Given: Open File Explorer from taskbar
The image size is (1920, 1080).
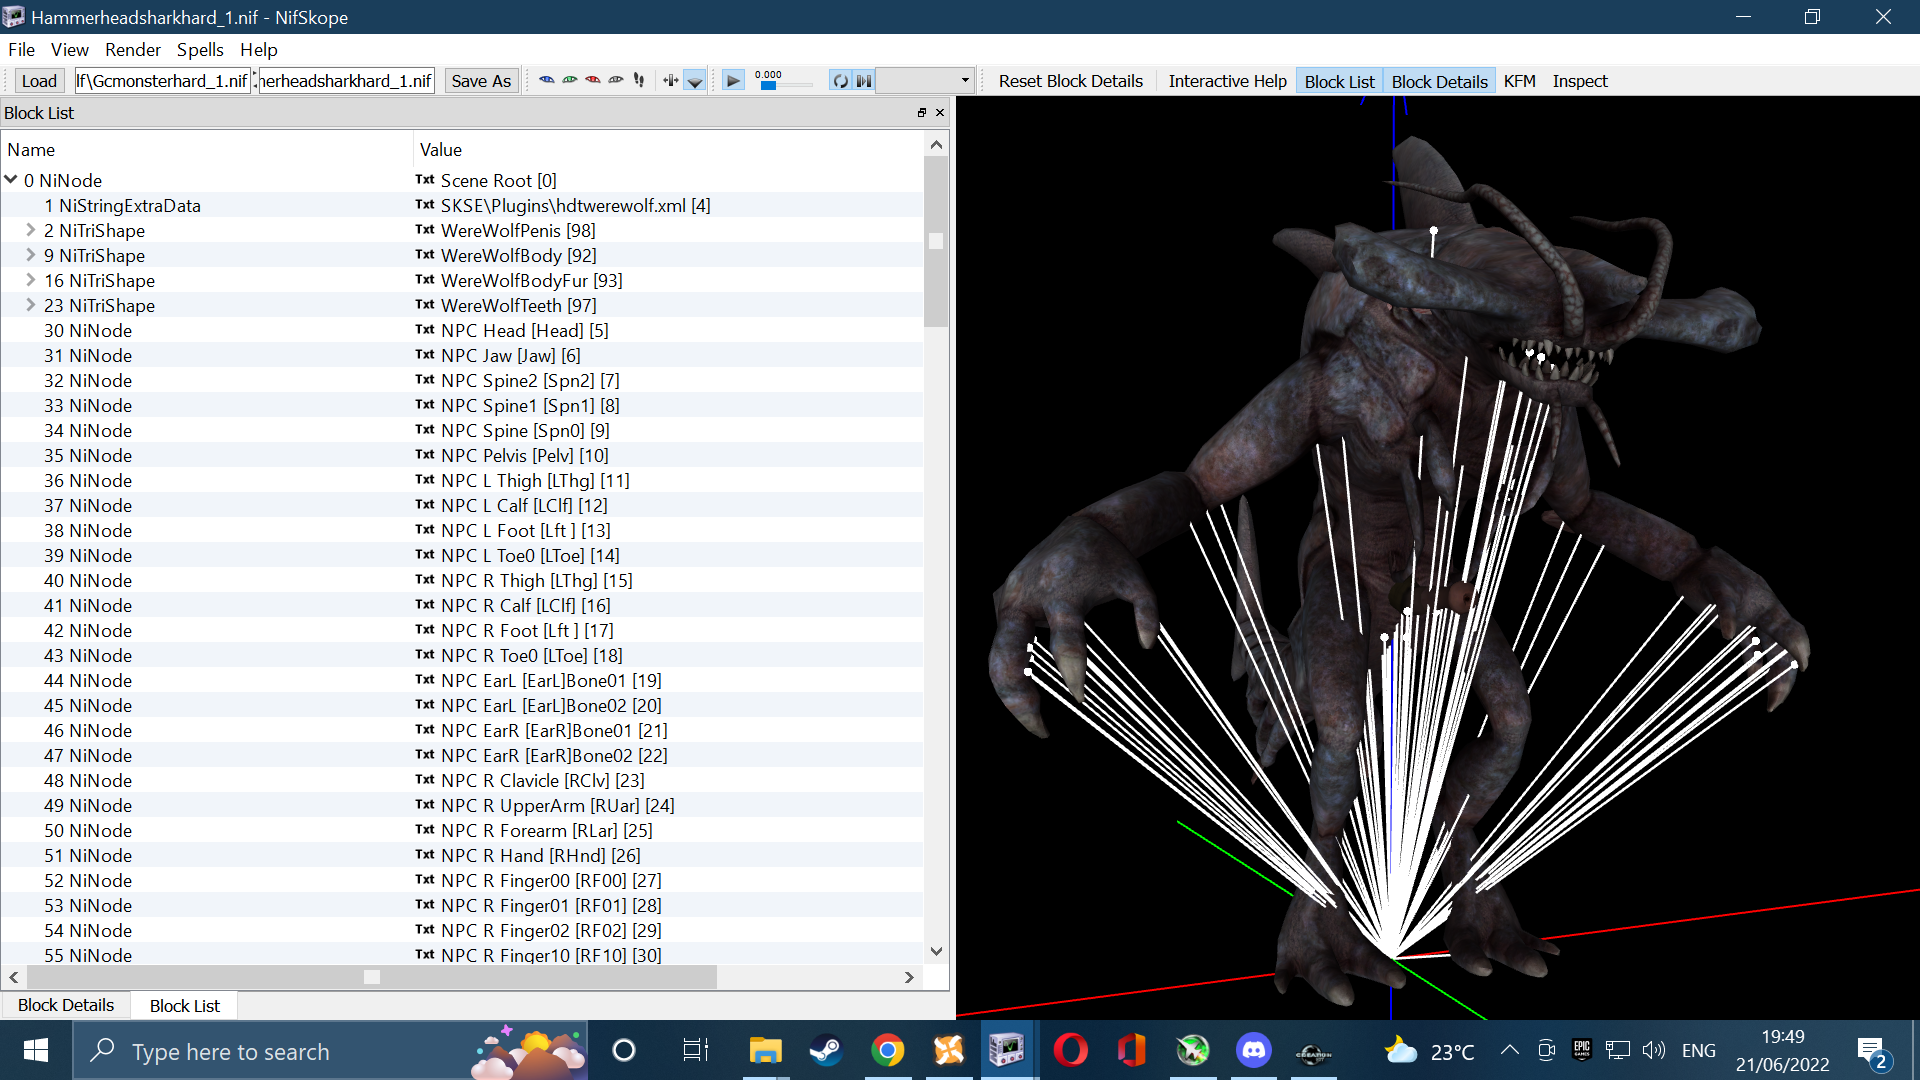Looking at the screenshot, I should click(765, 1050).
